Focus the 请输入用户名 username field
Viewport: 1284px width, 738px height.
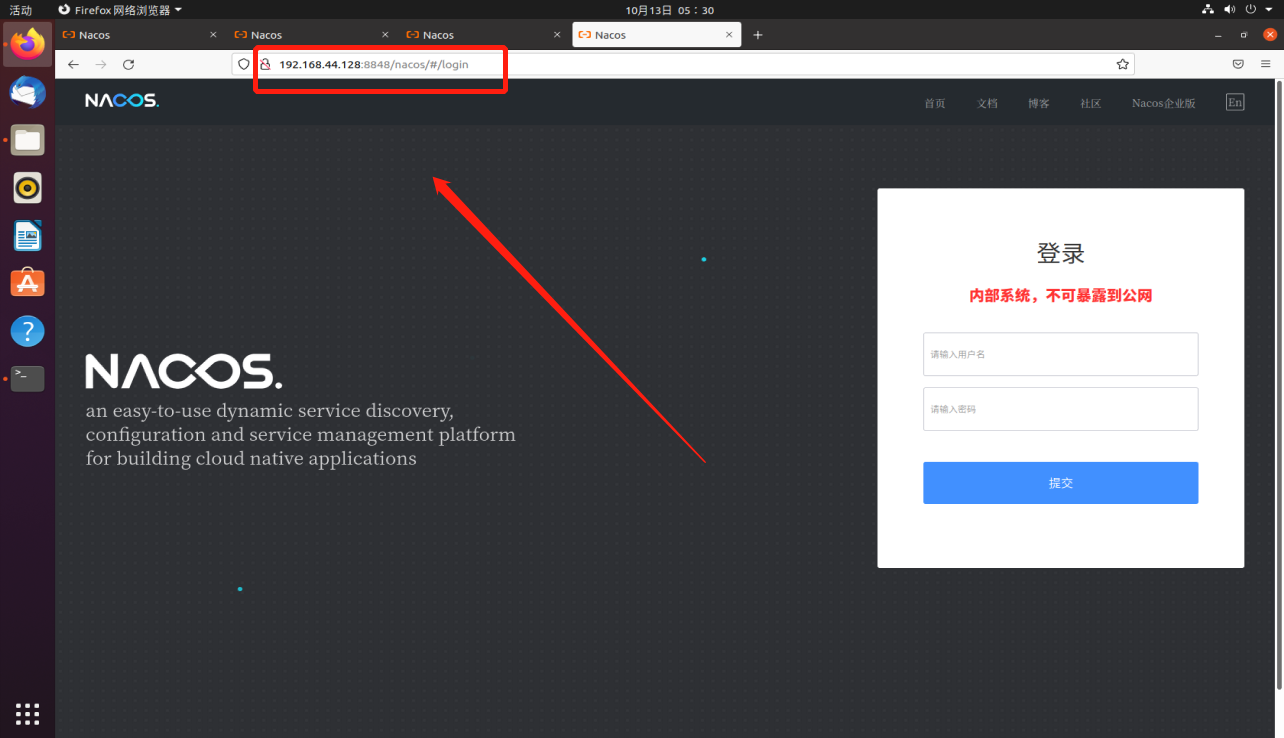tap(1060, 354)
